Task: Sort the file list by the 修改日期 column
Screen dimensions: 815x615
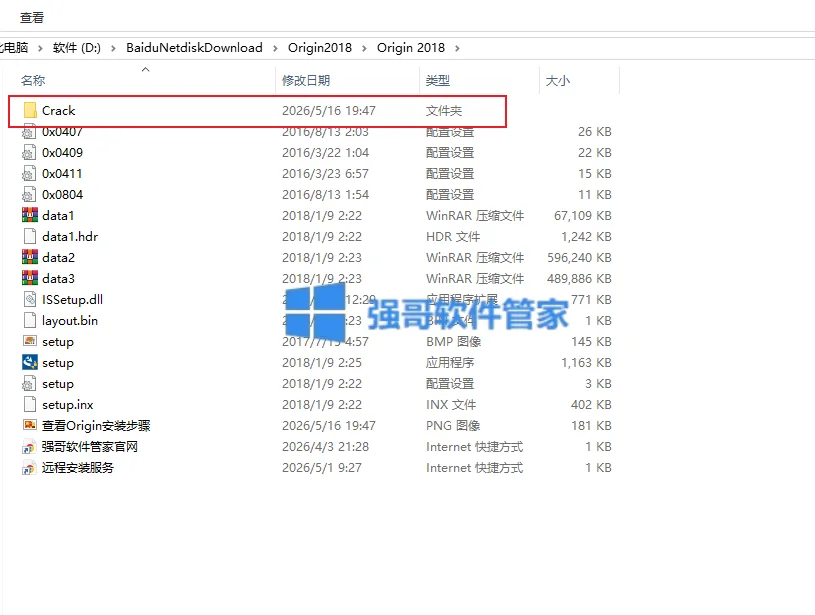Action: point(306,81)
